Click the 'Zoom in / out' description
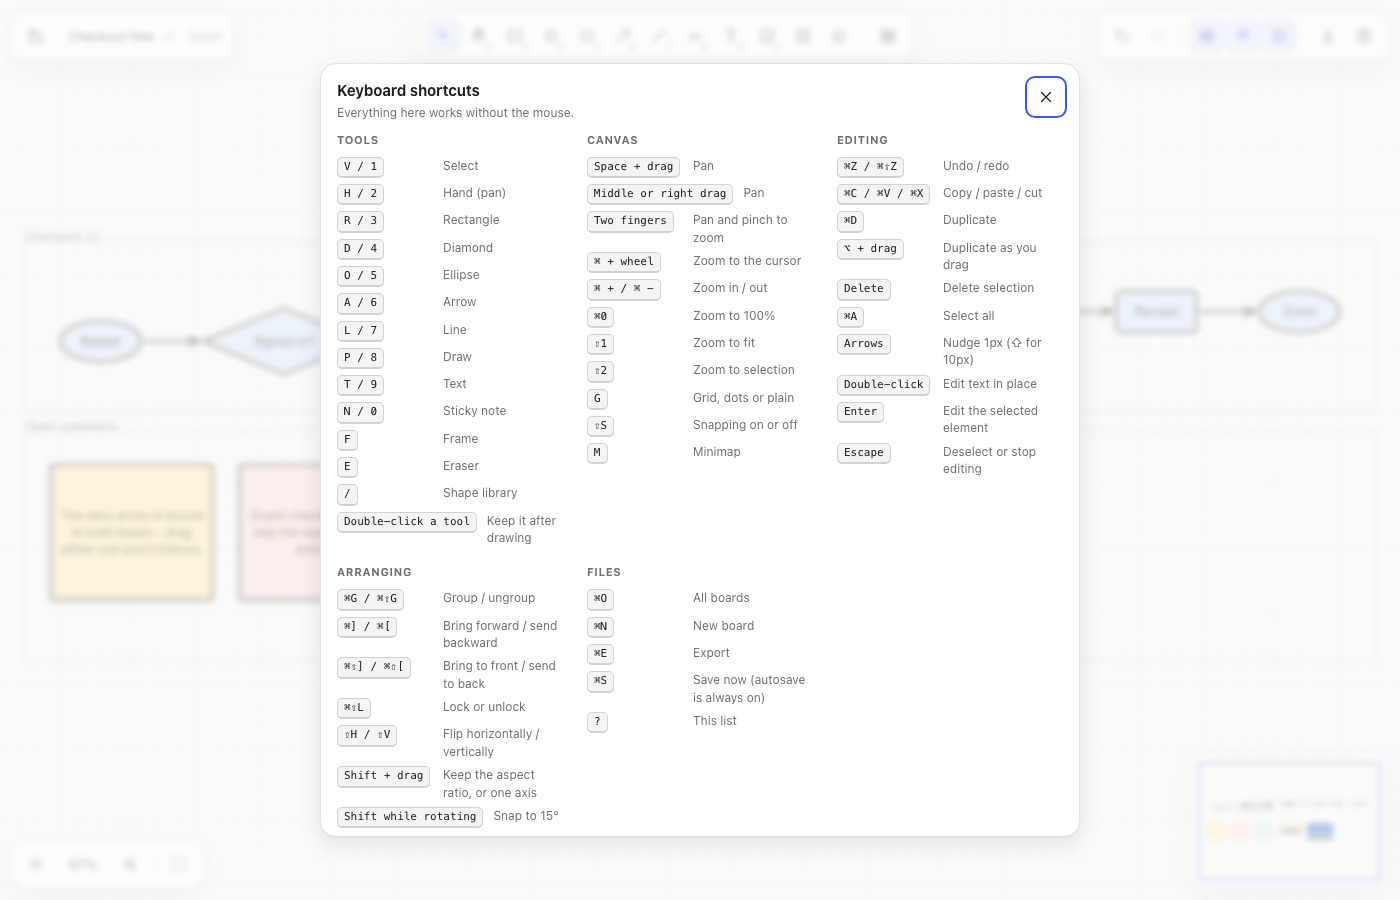 pos(730,288)
